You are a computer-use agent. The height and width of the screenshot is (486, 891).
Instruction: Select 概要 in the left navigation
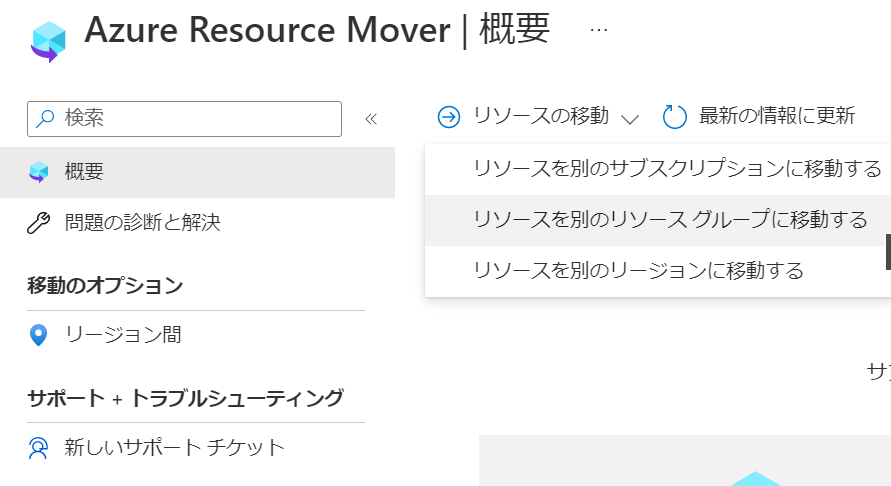(x=197, y=172)
